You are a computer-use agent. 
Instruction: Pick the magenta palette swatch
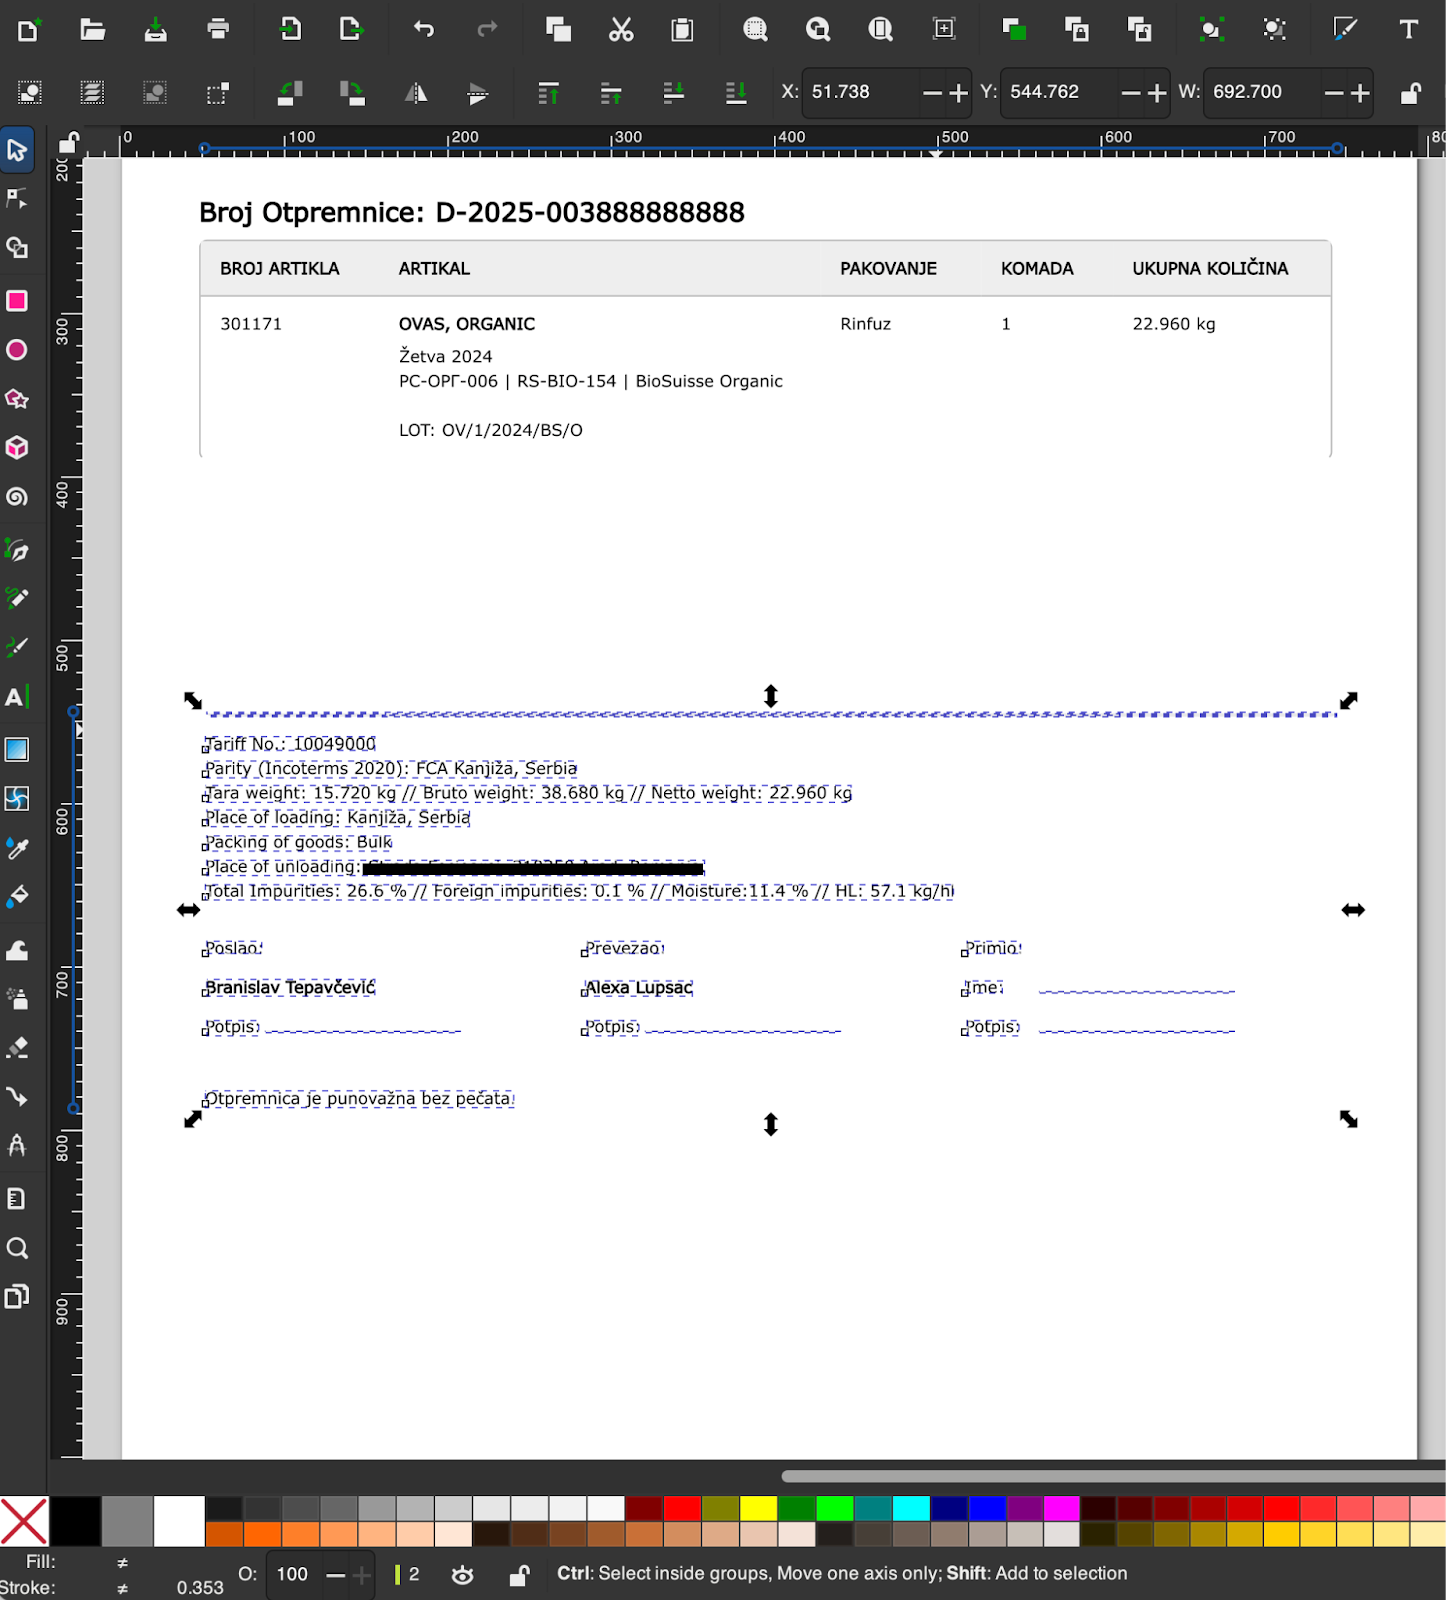pyautogui.click(x=1062, y=1508)
